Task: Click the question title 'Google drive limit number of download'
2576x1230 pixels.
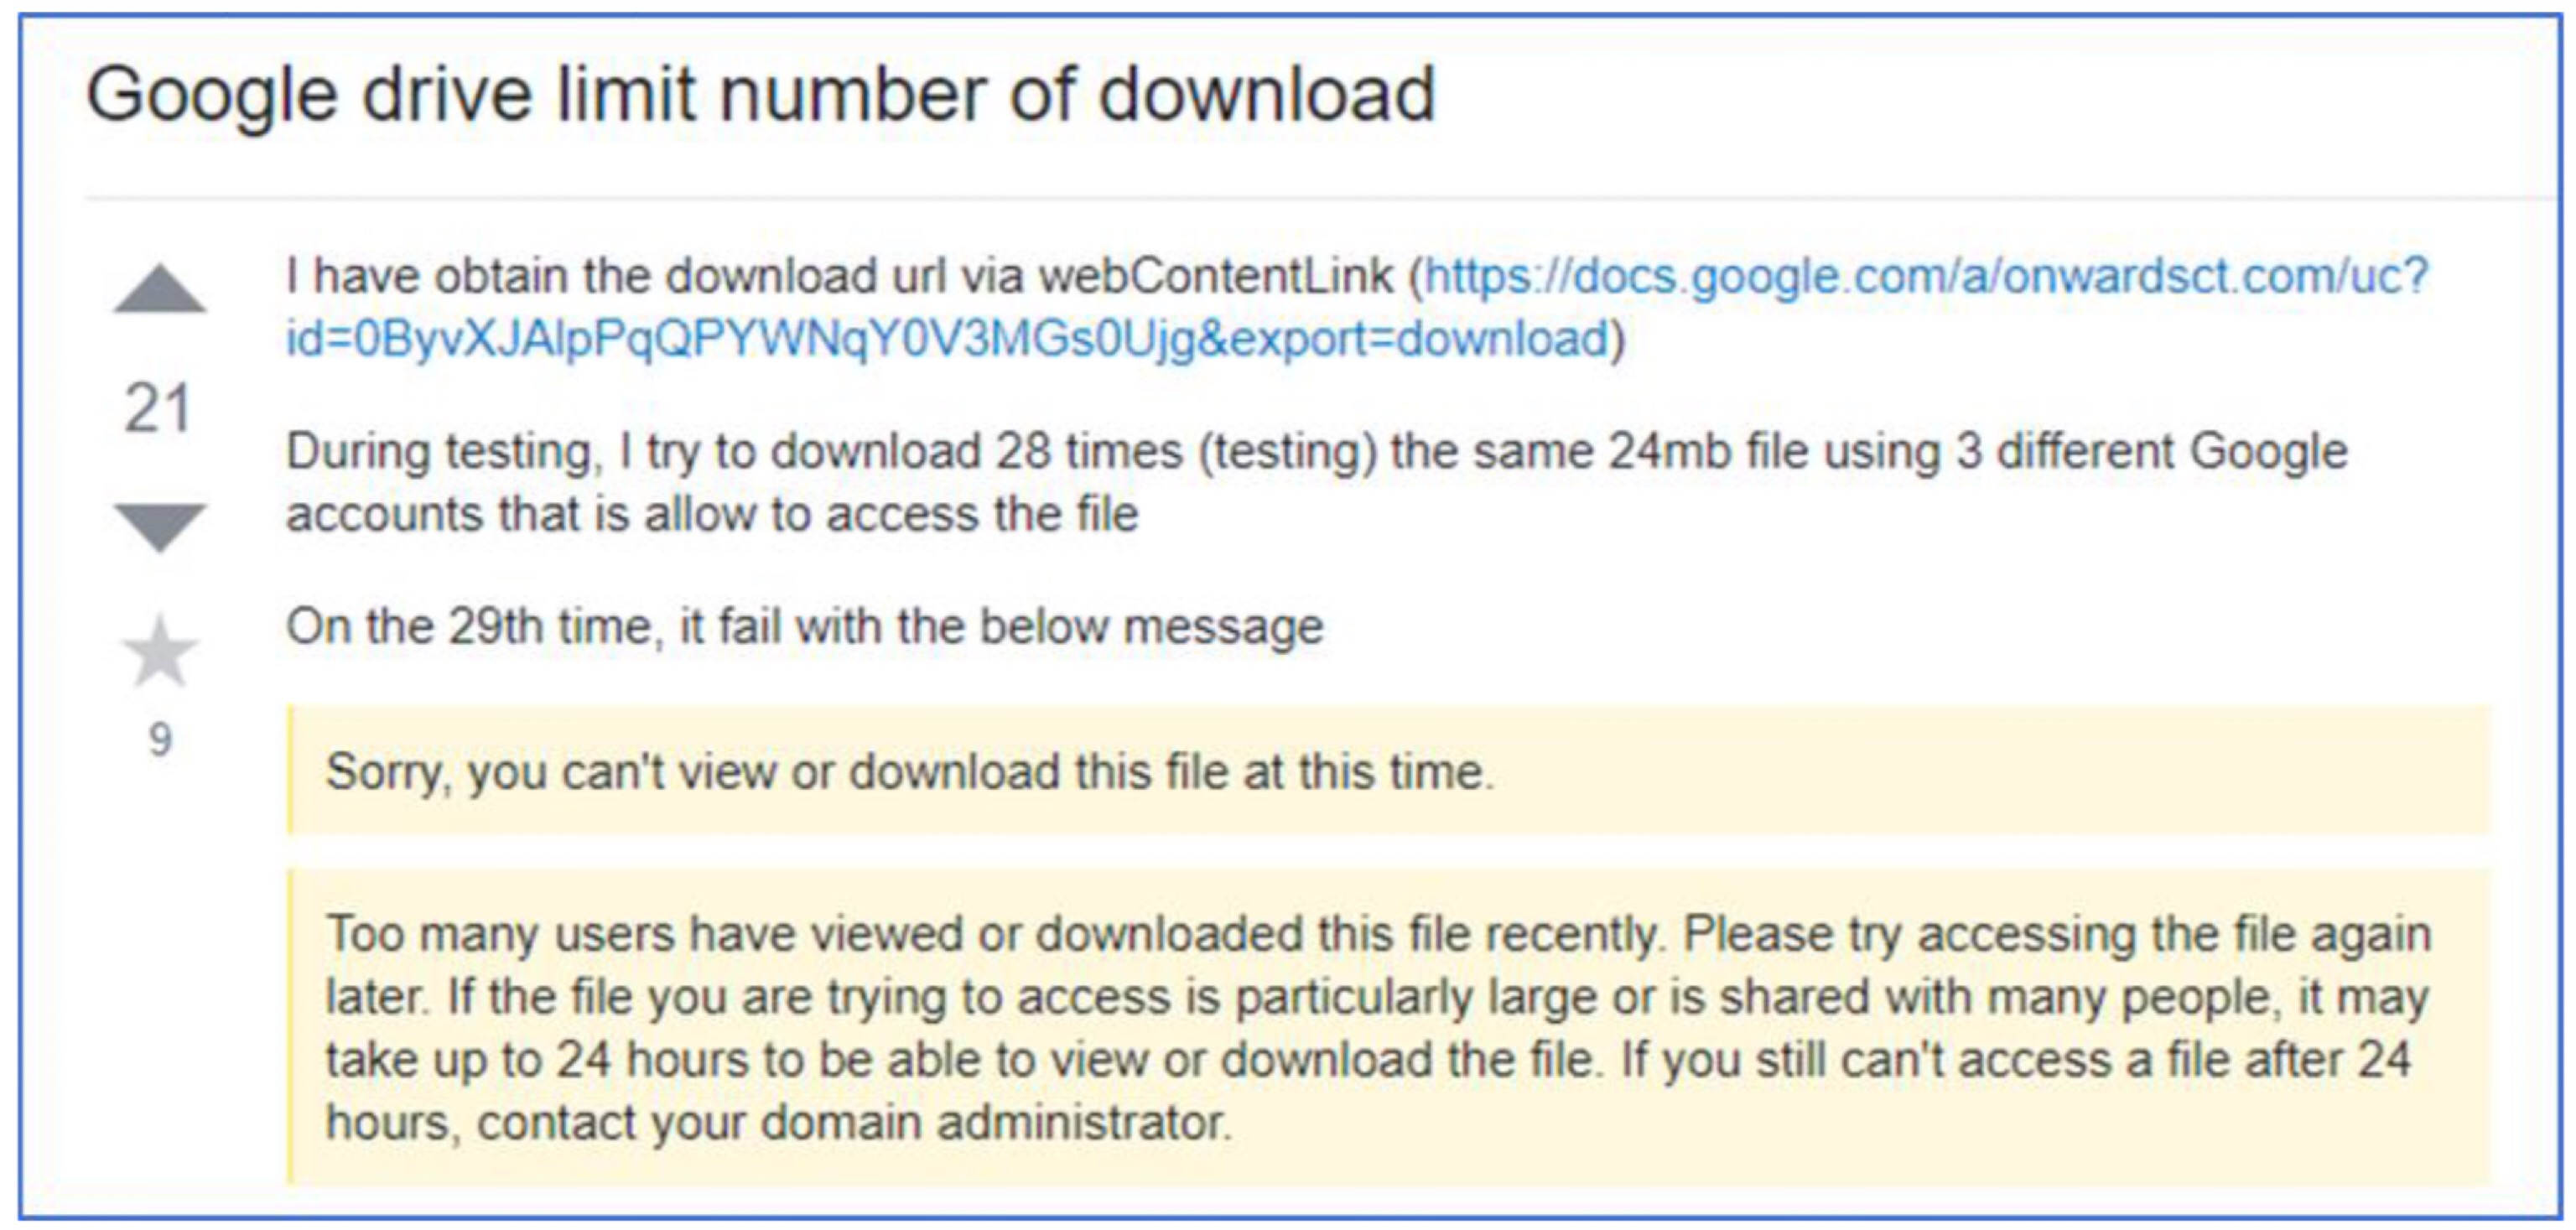Action: pyautogui.click(x=760, y=94)
